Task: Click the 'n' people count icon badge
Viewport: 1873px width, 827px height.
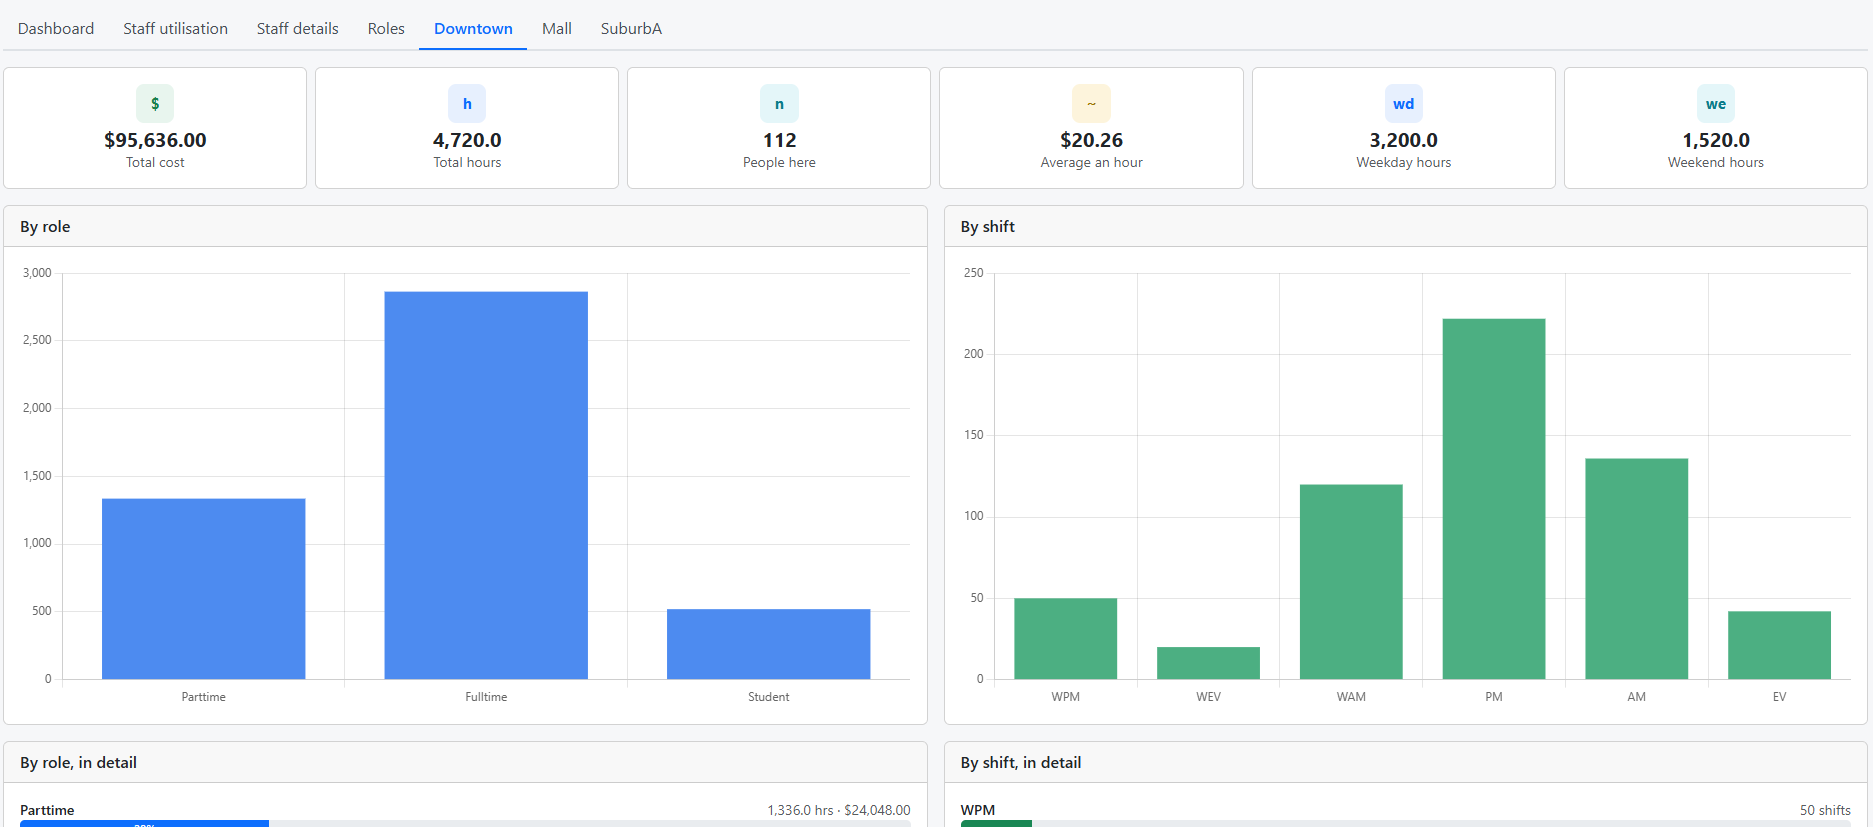Action: [x=779, y=104]
